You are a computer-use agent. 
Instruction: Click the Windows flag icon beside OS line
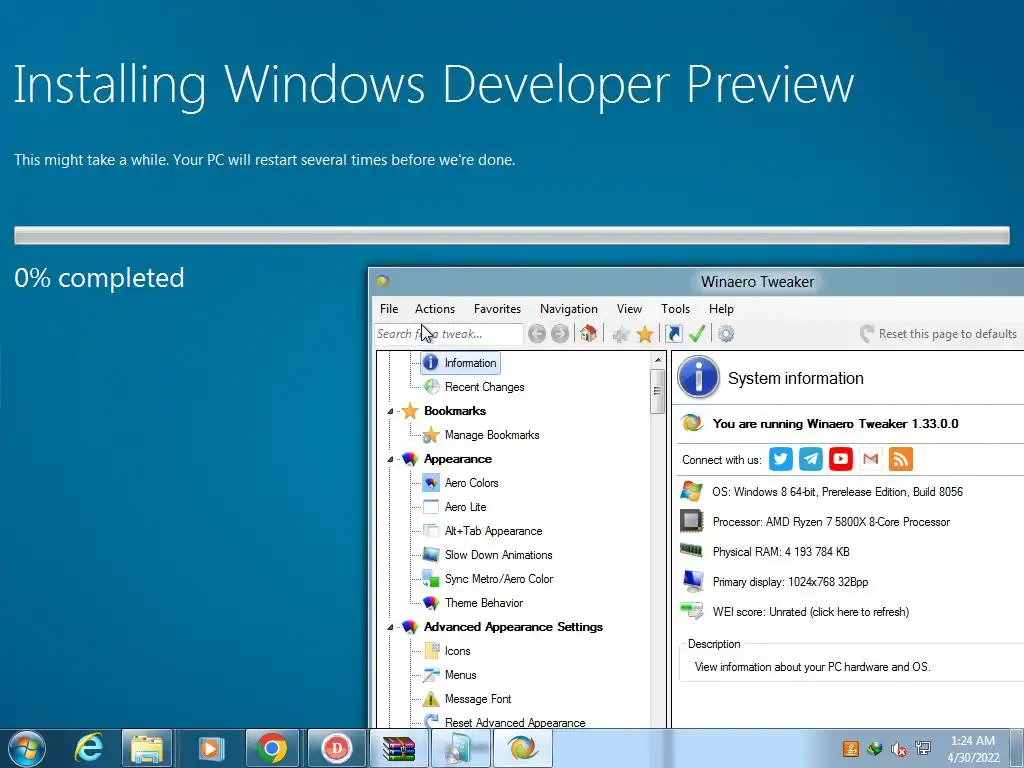tap(691, 491)
